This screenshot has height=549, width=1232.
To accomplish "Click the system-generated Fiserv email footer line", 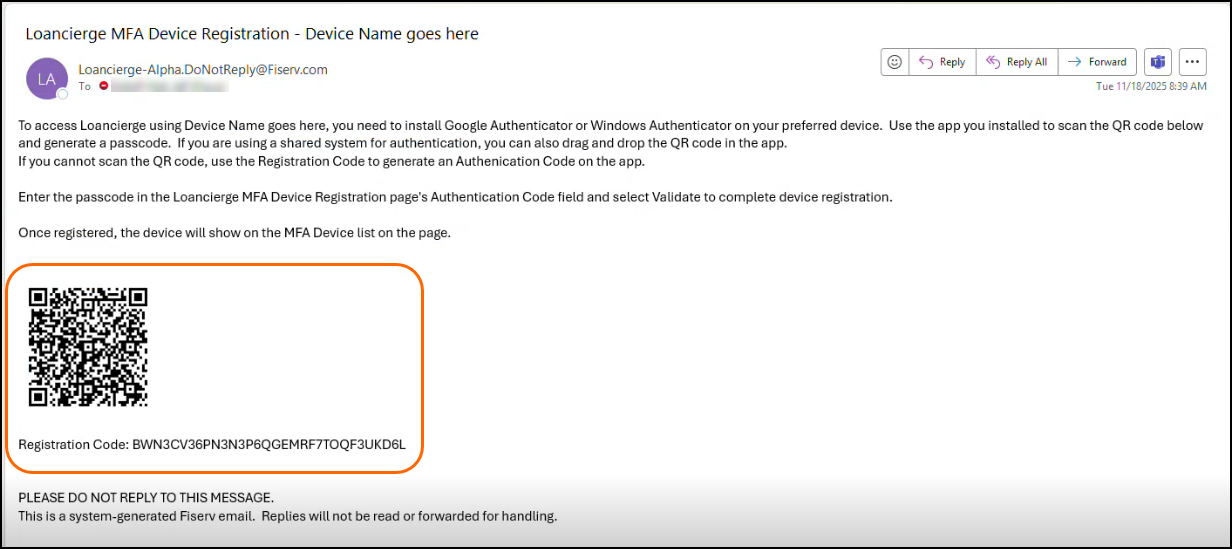I will pyautogui.click(x=287, y=516).
